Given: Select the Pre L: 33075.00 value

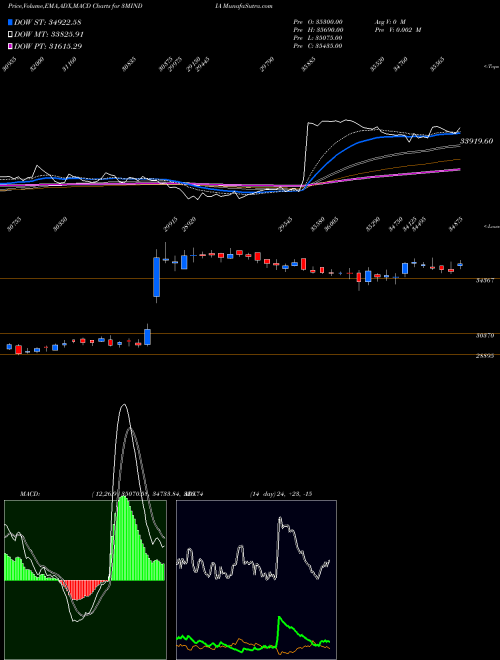Looking at the screenshot, I should [x=318, y=38].
